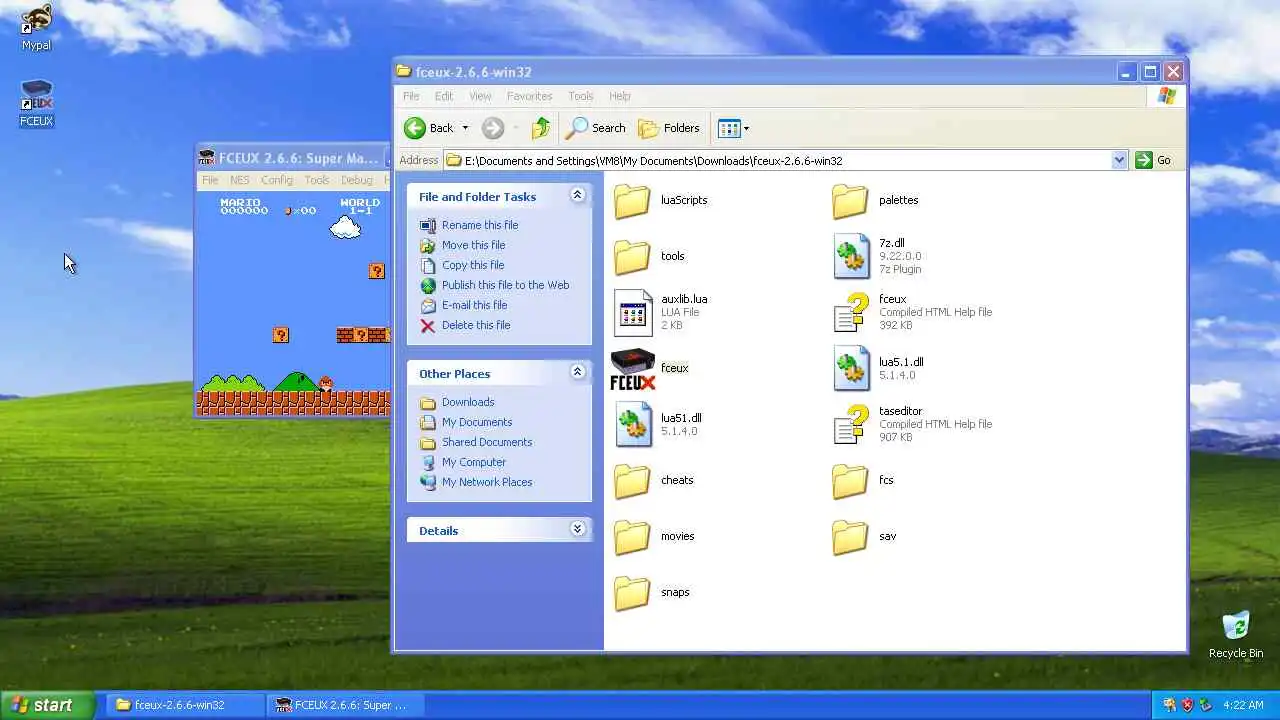Select the fceux help file icon
Screen dimensions: 1280x720
[x=851, y=312]
